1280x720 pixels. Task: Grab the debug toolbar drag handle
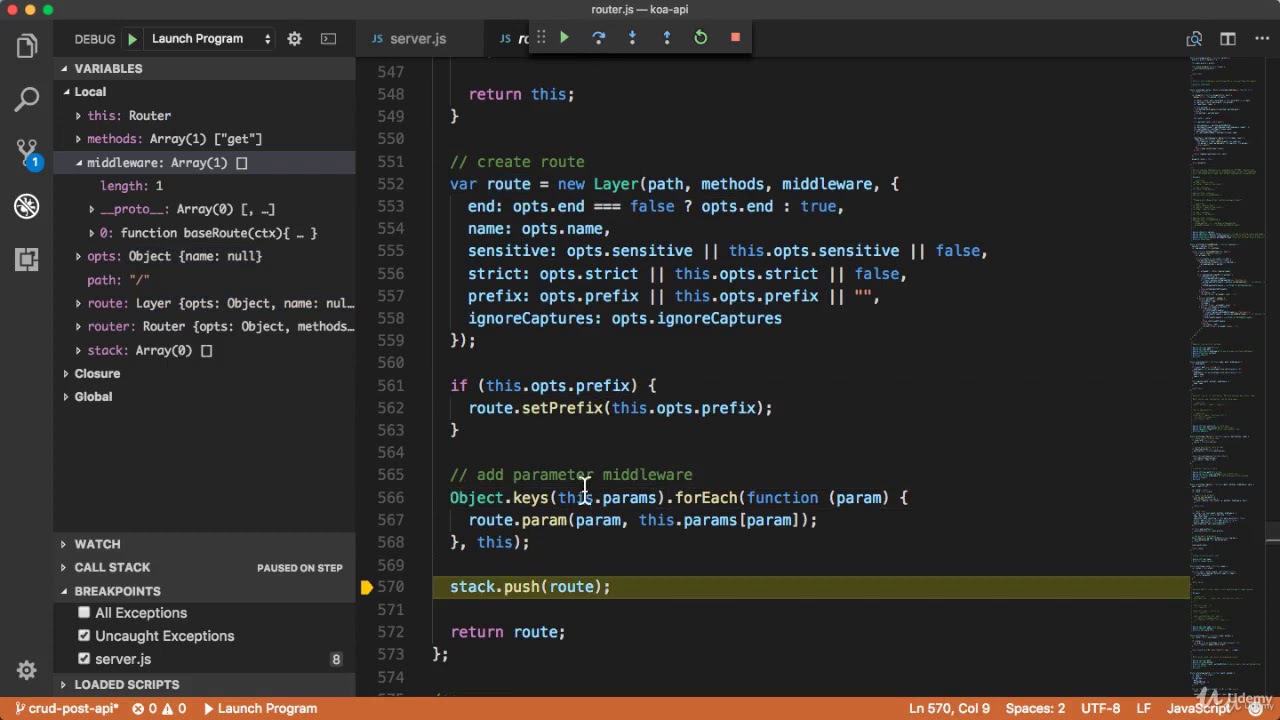click(541, 38)
